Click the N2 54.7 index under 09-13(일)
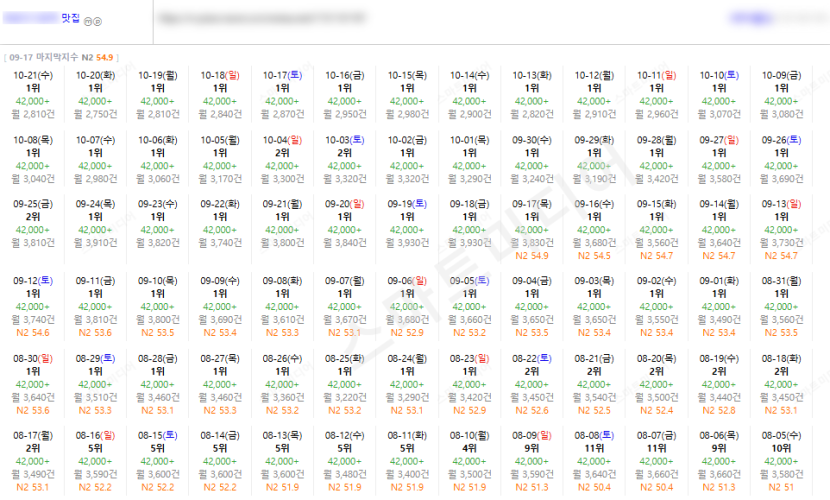 (x=781, y=256)
